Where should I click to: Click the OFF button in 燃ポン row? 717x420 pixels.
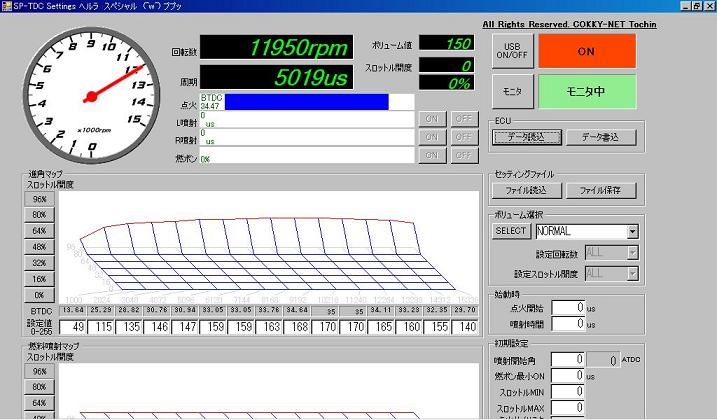[464, 155]
